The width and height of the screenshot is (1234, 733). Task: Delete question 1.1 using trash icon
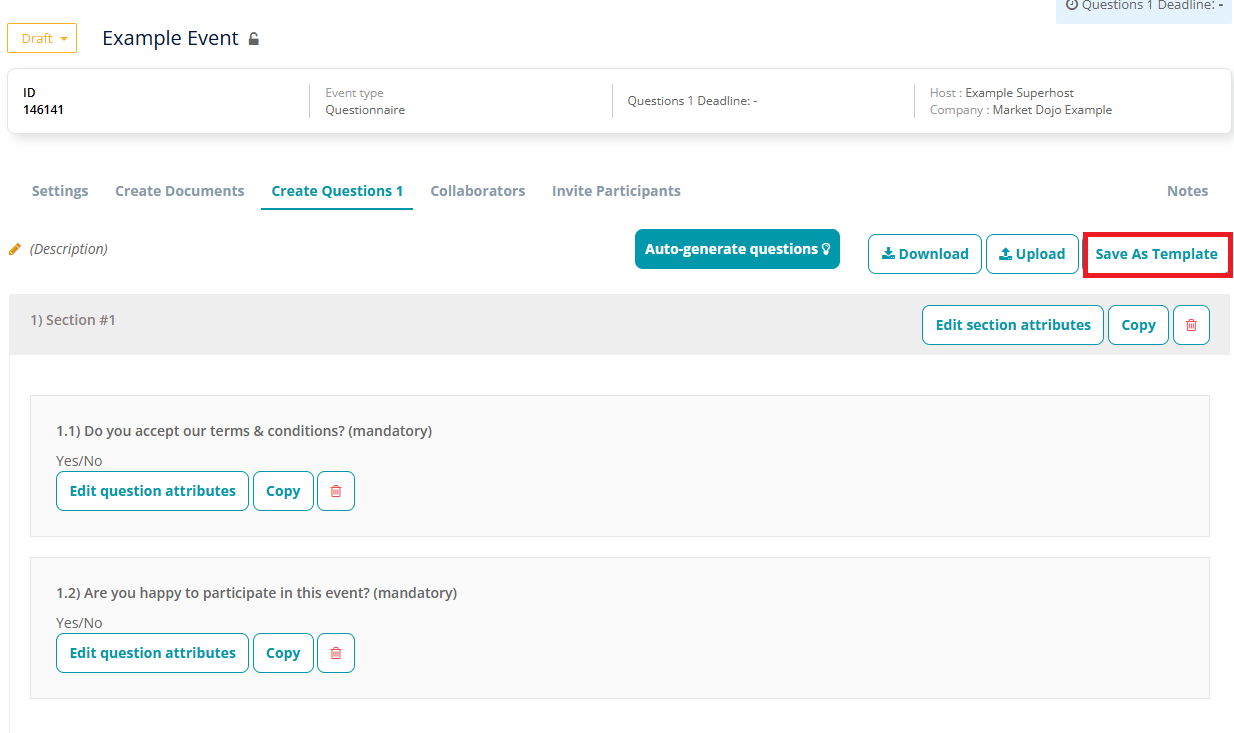[x=336, y=491]
